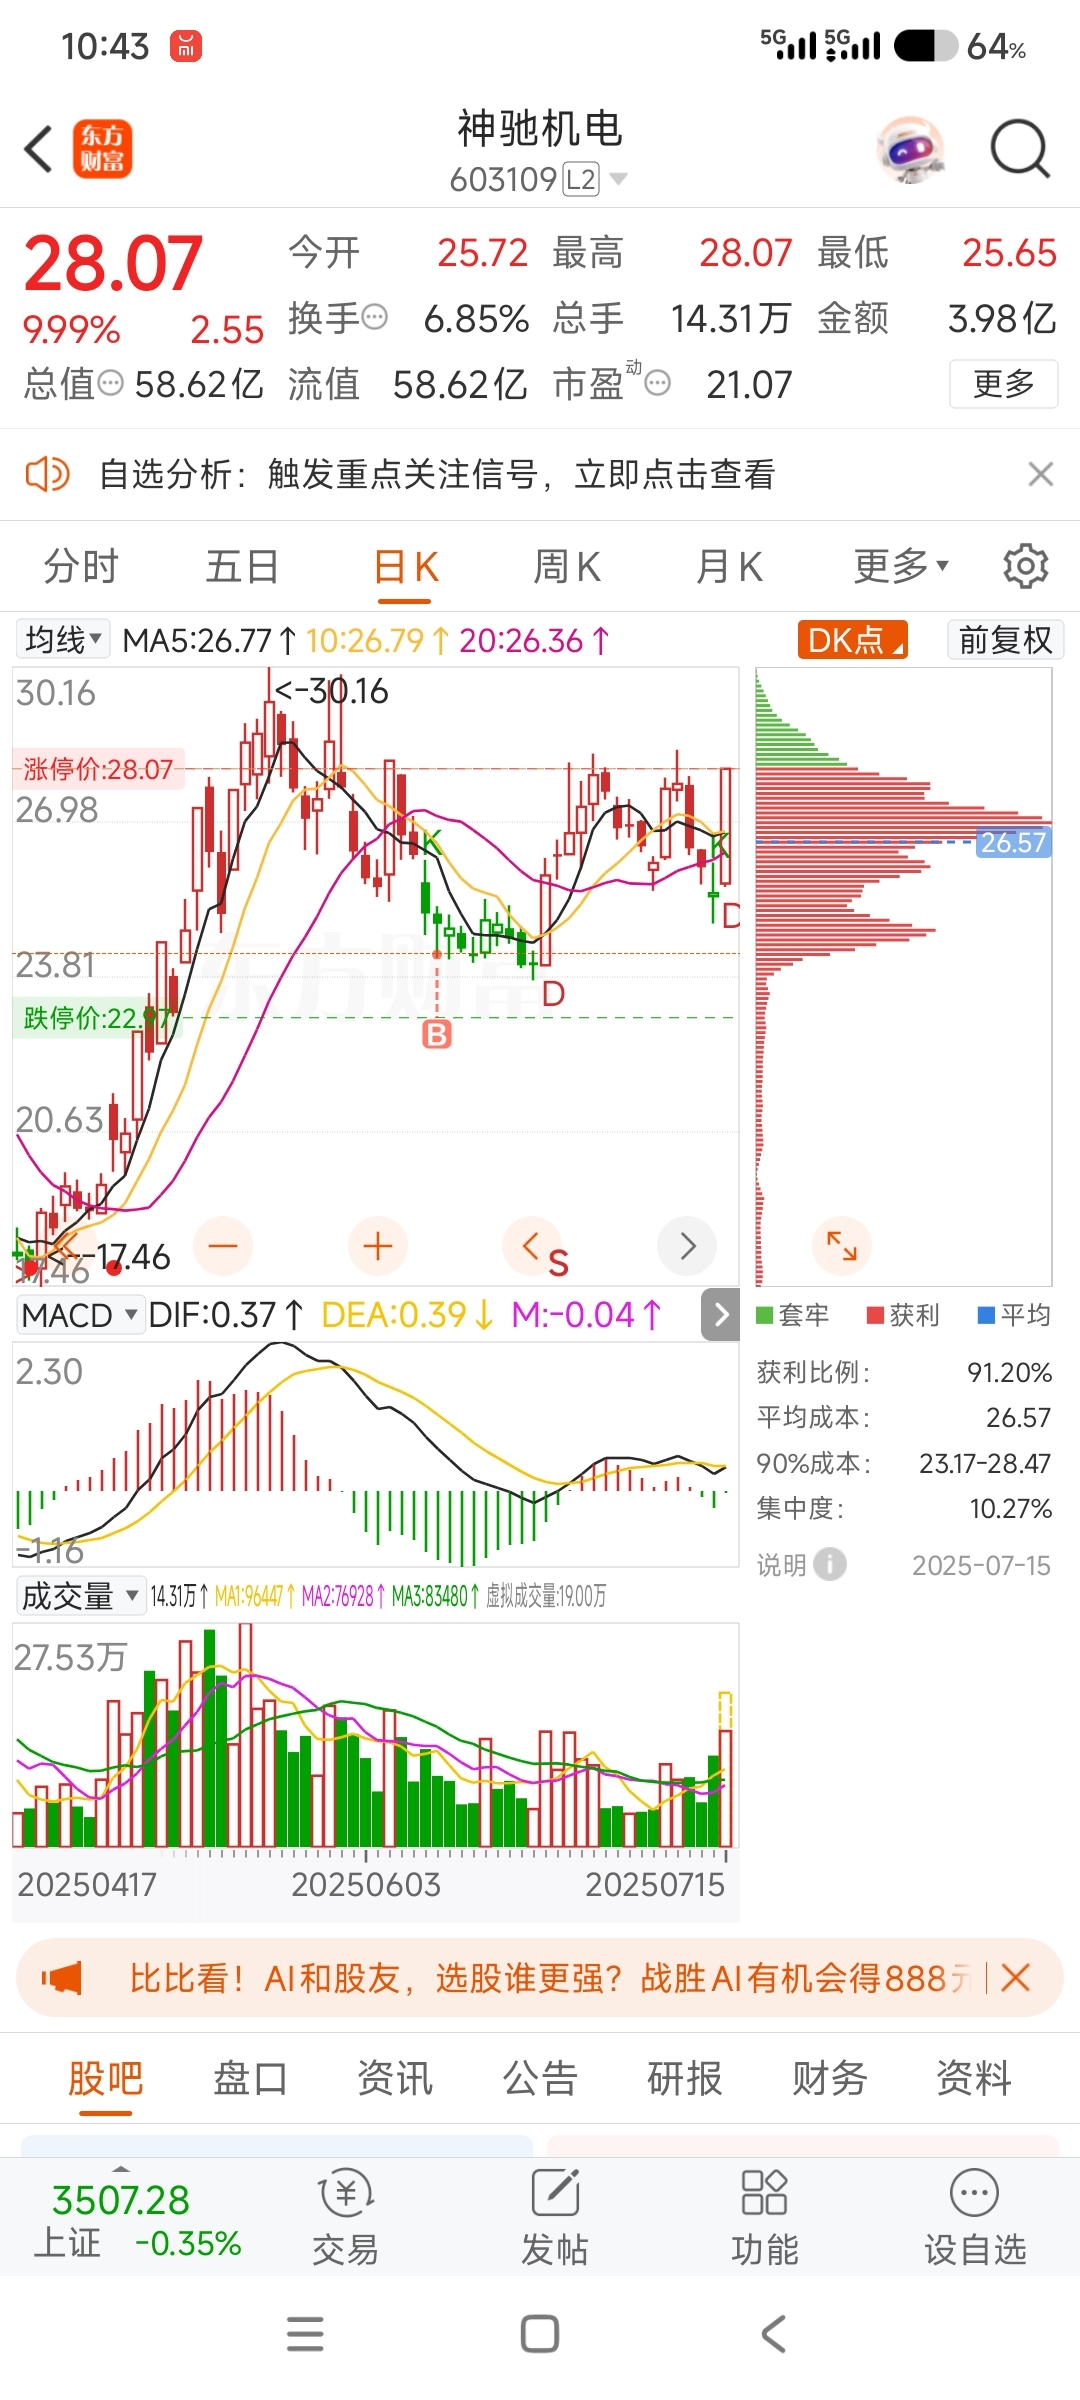
Task: Open the 东方财富 logo icon
Action: pos(102,150)
